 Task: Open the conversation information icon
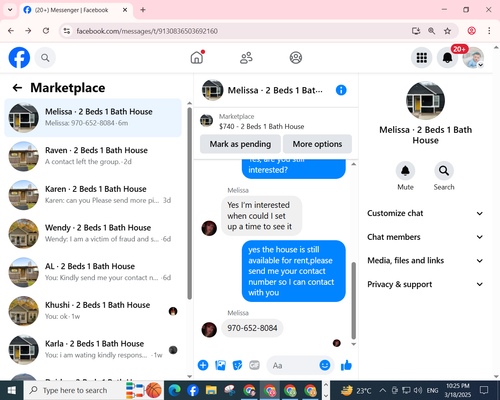click(x=341, y=90)
